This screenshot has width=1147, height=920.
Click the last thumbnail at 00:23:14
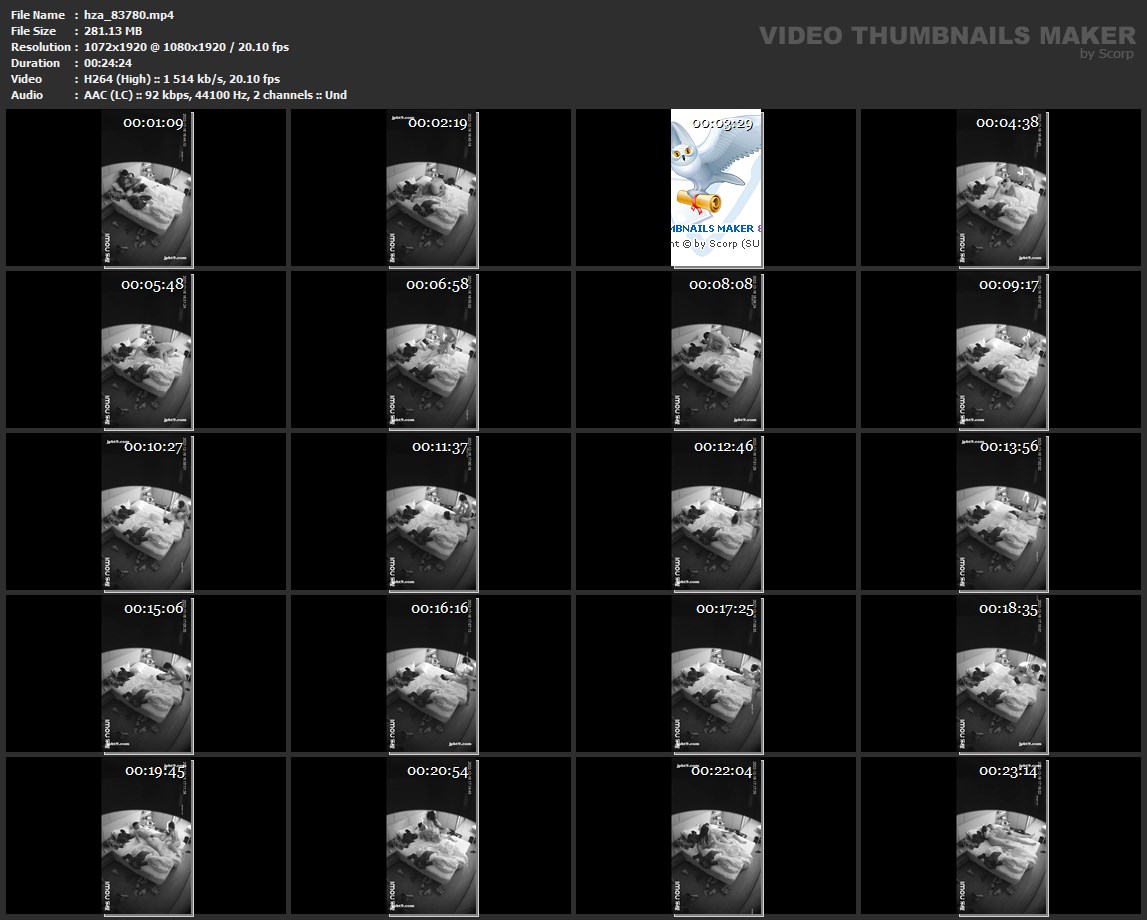(x=1002, y=836)
